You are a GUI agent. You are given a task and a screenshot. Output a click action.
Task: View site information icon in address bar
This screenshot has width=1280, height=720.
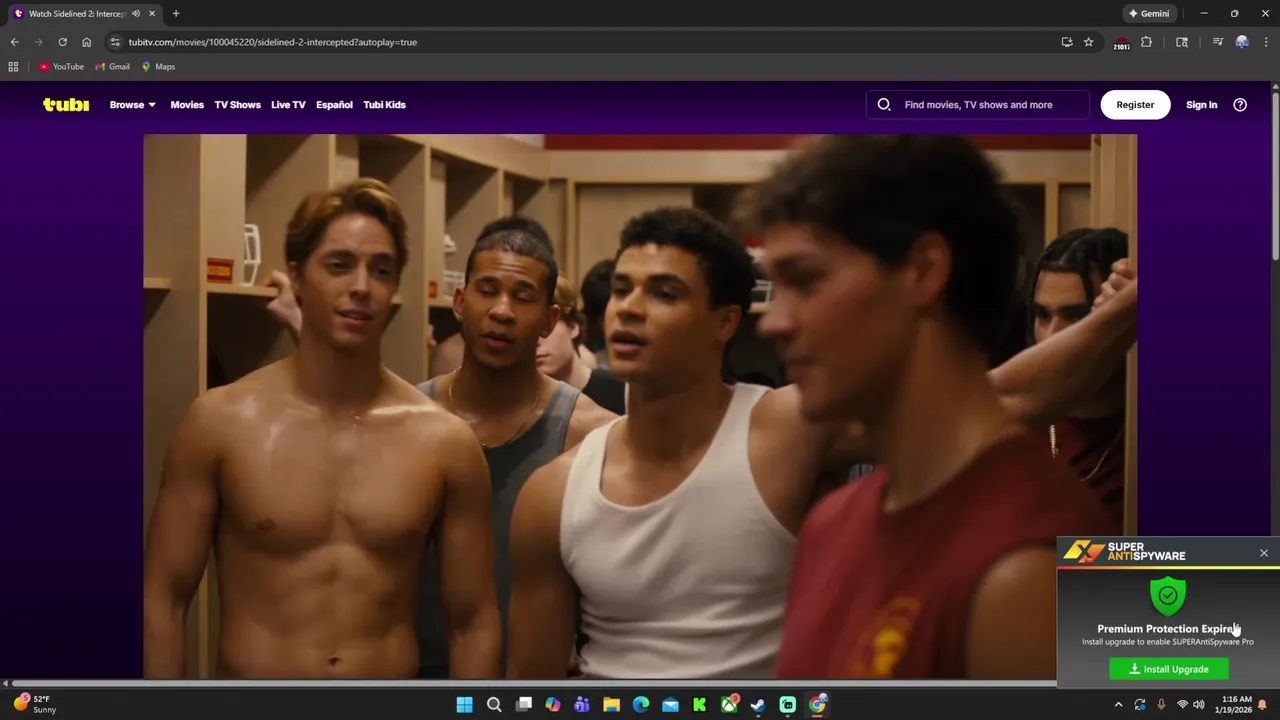pyautogui.click(x=115, y=42)
